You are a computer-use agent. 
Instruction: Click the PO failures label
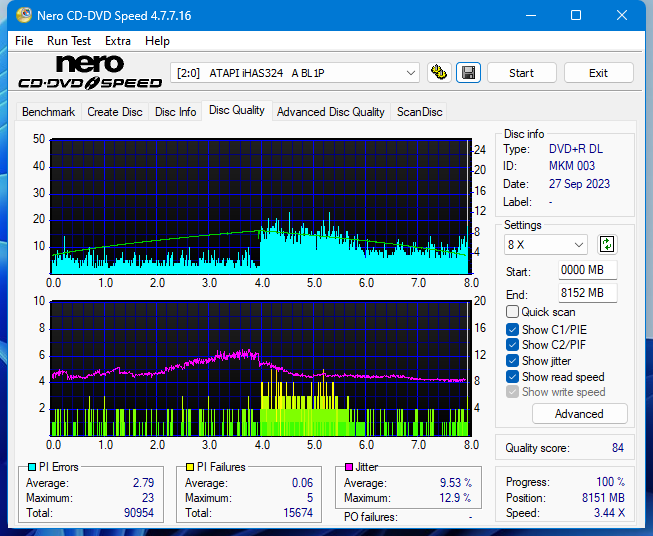coord(371,517)
